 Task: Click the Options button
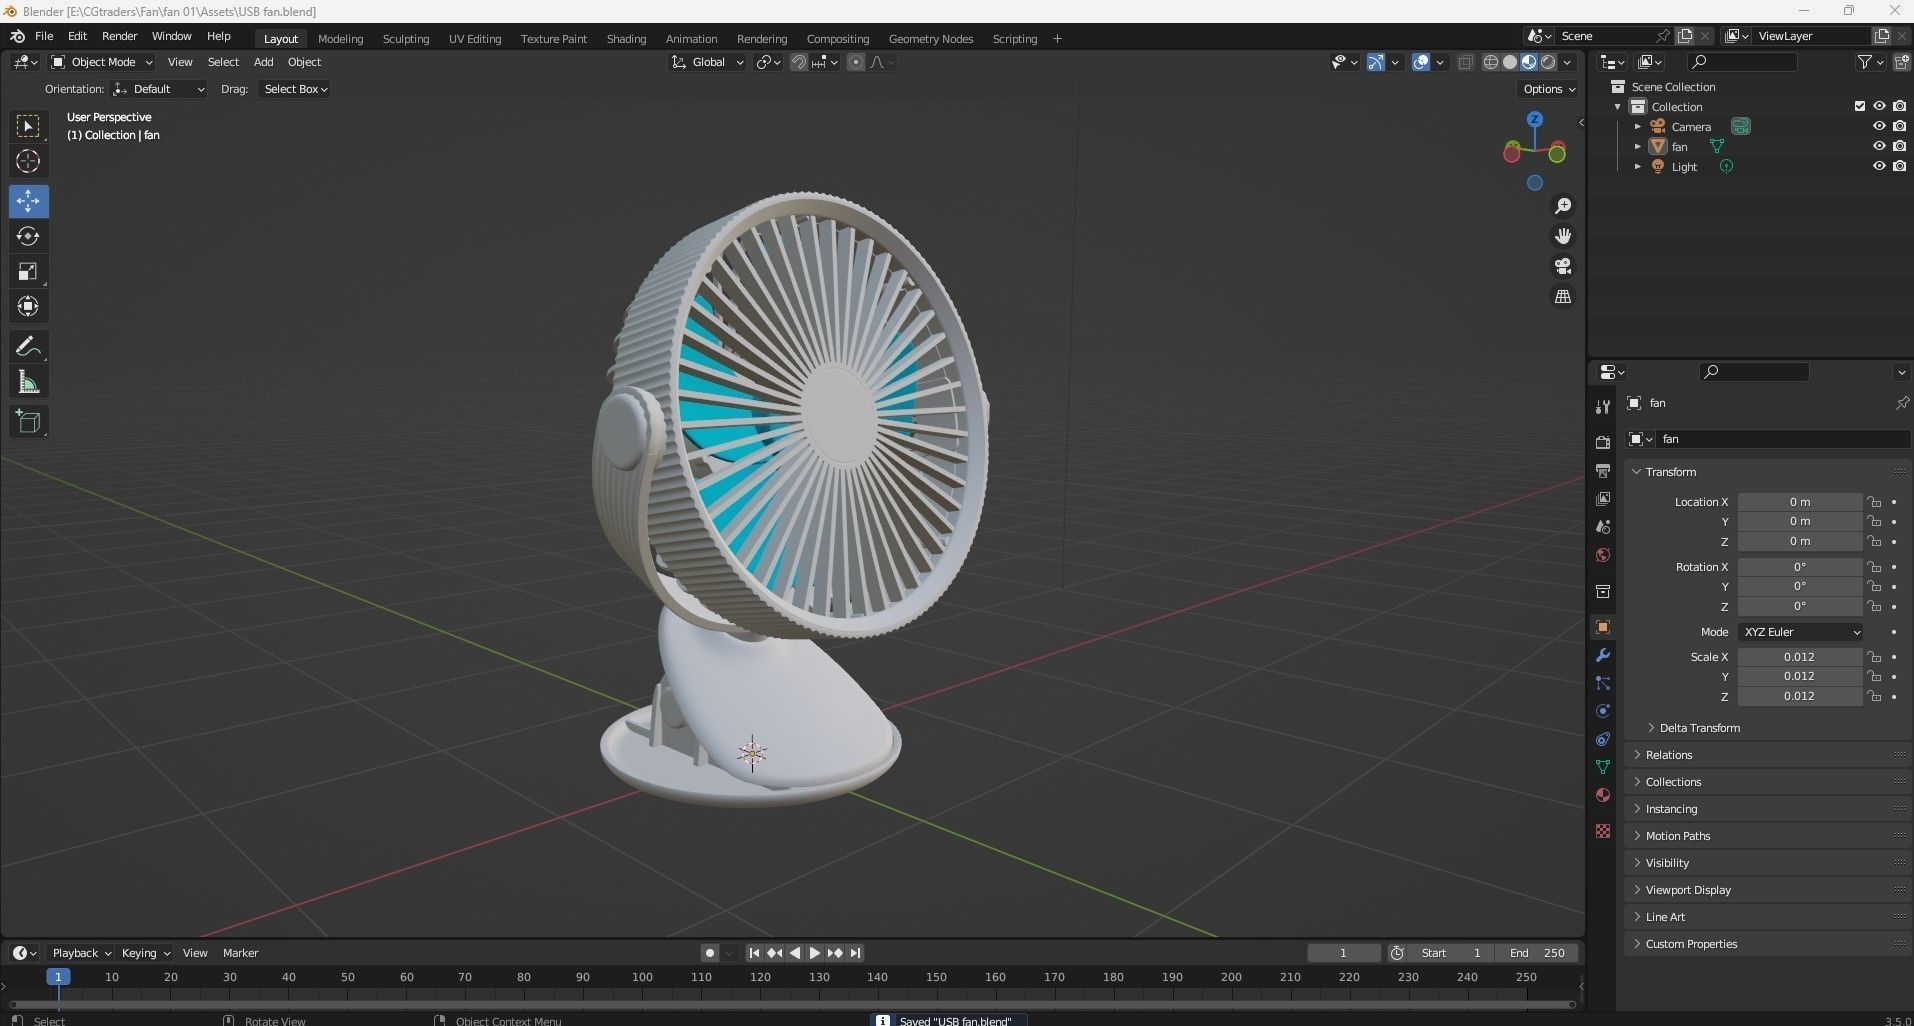click(1549, 89)
